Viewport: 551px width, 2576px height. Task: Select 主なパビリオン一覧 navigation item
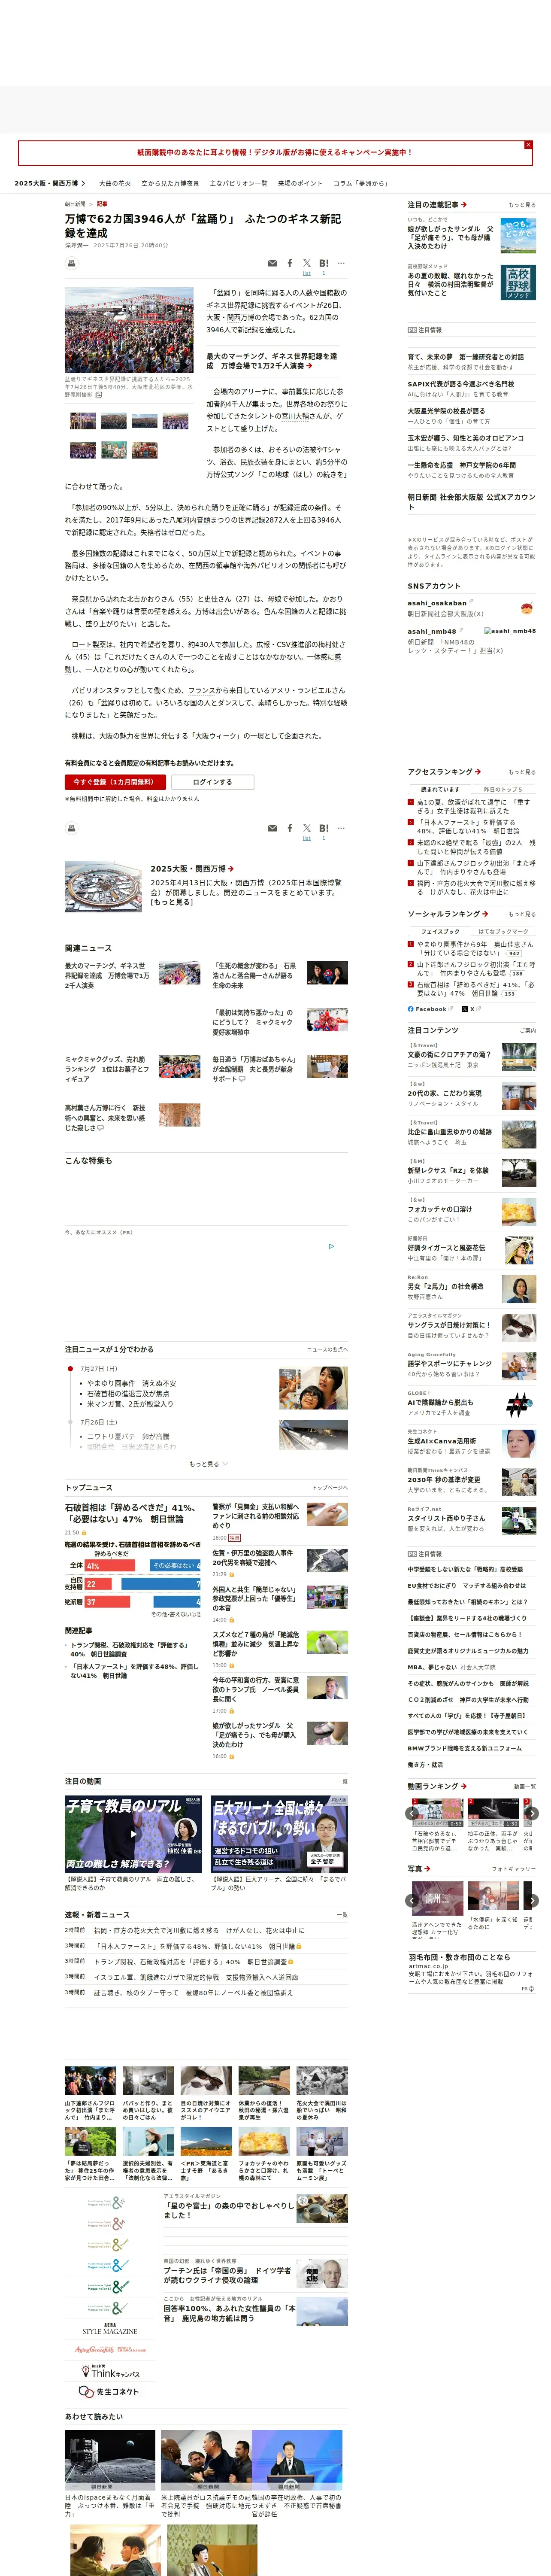(x=239, y=183)
